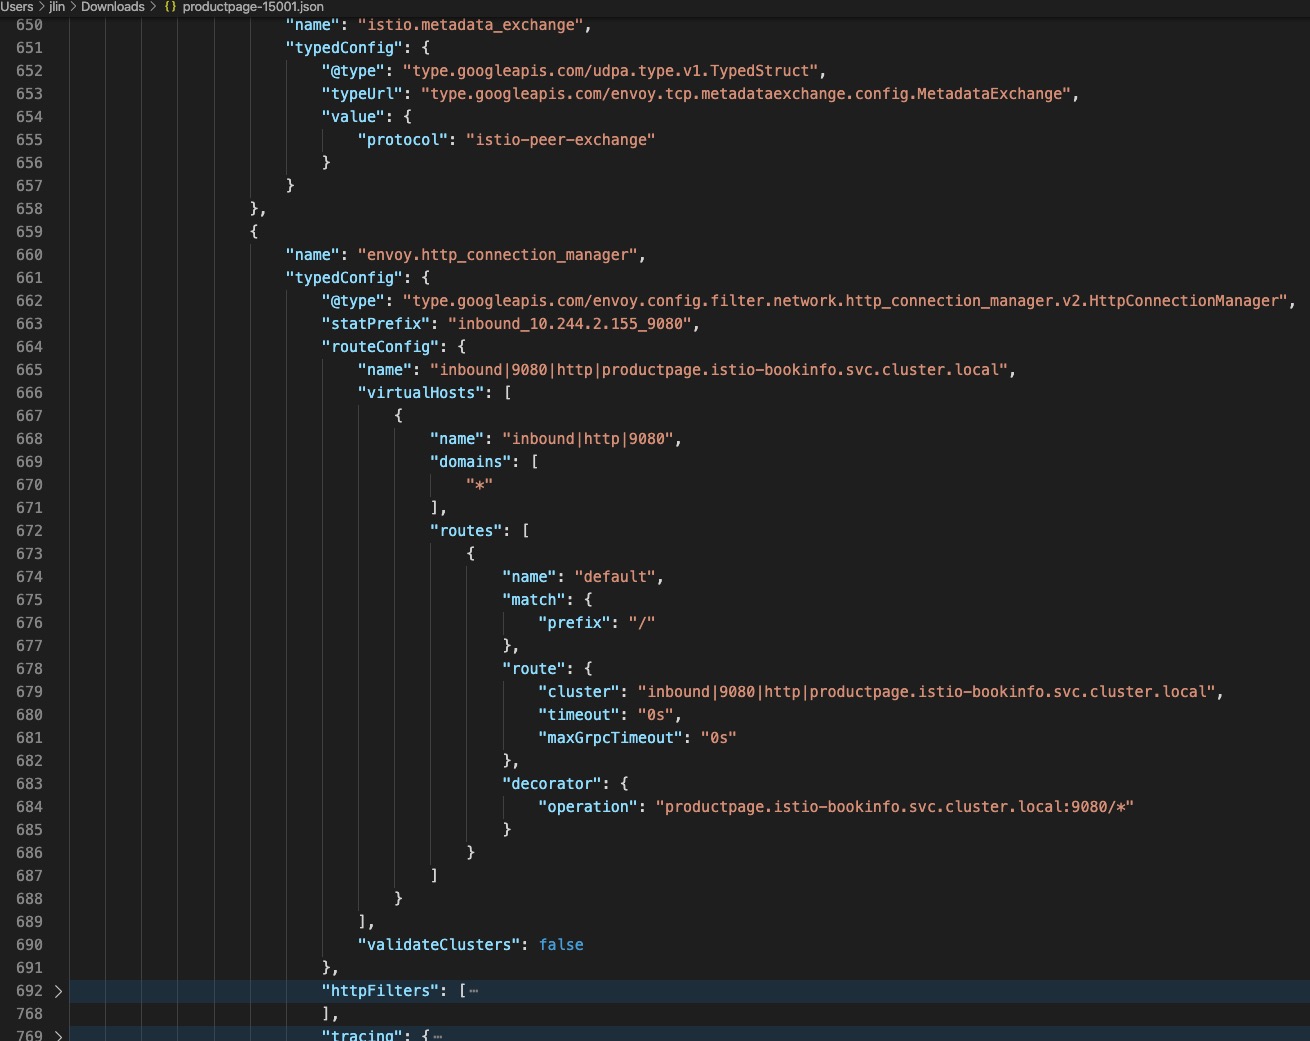Open the jlin breadcrumb segment

point(57,7)
